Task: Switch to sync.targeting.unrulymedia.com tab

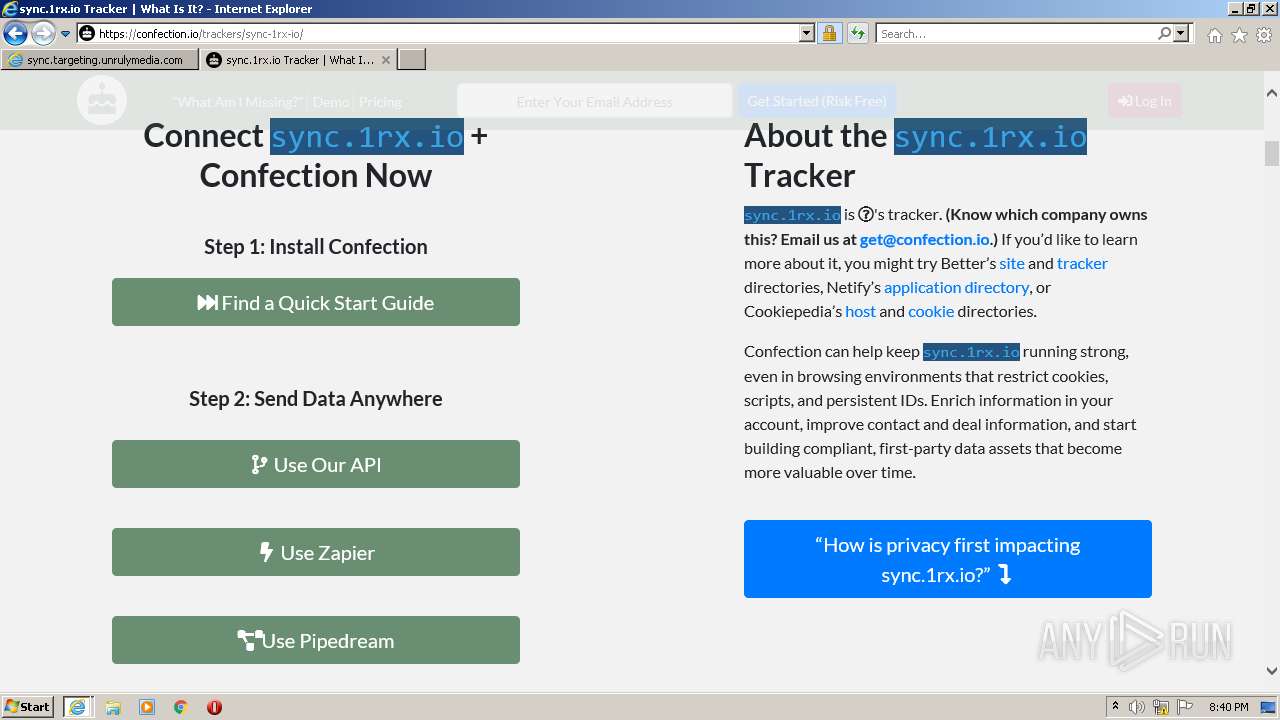Action: pyautogui.click(x=100, y=60)
